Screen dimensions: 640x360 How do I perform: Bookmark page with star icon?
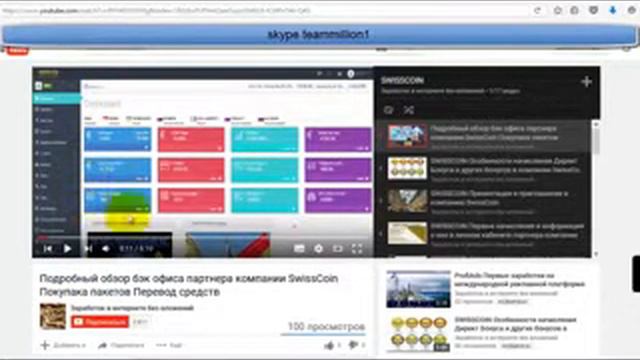point(557,11)
